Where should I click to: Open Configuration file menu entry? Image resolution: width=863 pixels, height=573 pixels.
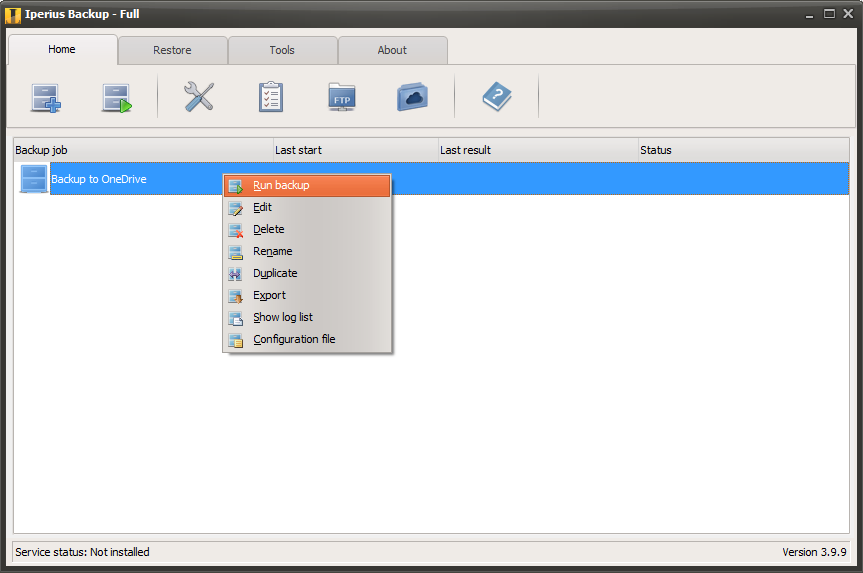pos(307,340)
